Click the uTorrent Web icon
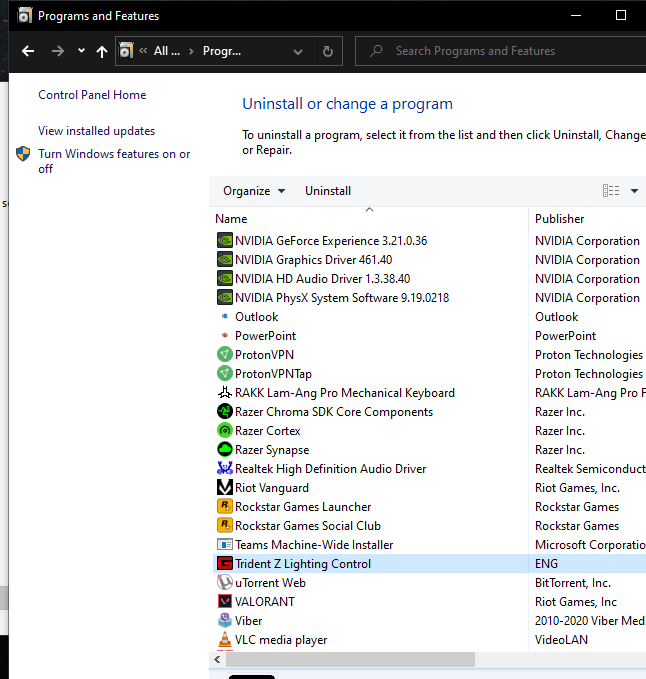This screenshot has height=679, width=646. tap(225, 582)
